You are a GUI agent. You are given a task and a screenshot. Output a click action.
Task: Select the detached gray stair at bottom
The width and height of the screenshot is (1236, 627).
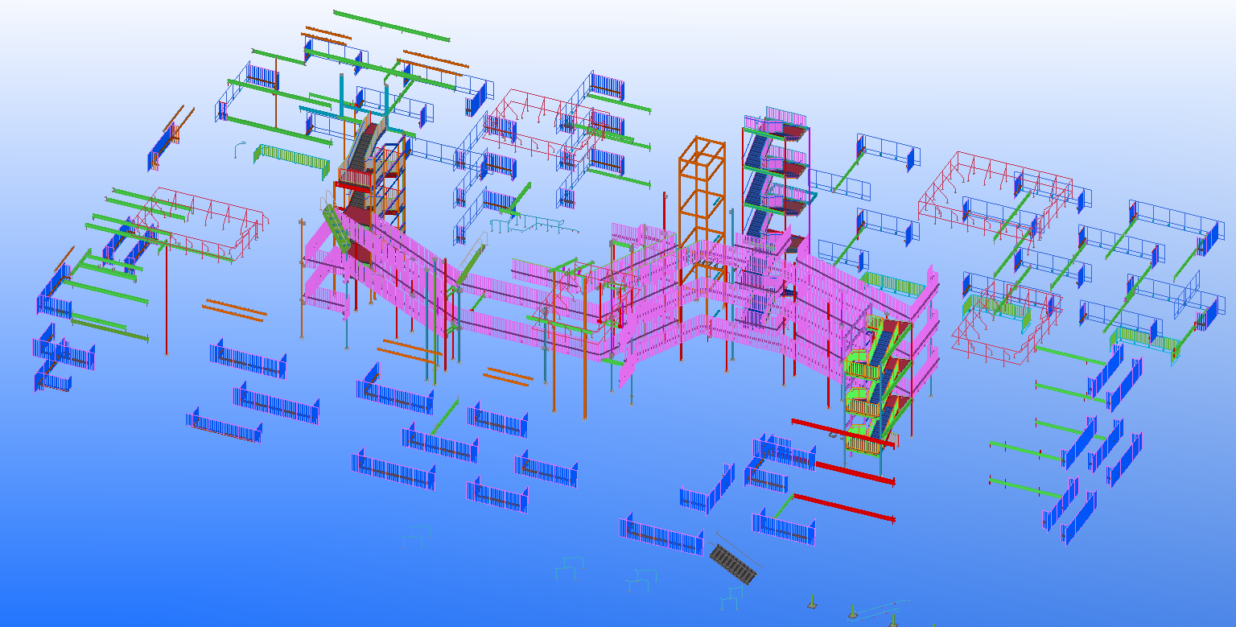pyautogui.click(x=735, y=565)
